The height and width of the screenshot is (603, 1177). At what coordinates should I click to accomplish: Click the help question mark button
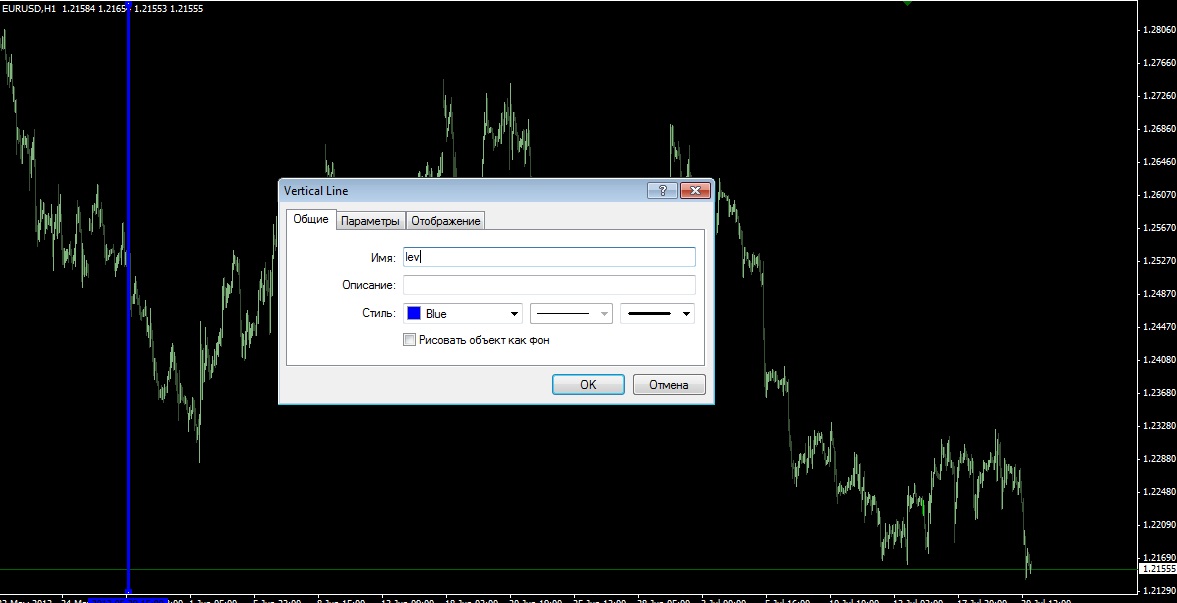[x=660, y=191]
